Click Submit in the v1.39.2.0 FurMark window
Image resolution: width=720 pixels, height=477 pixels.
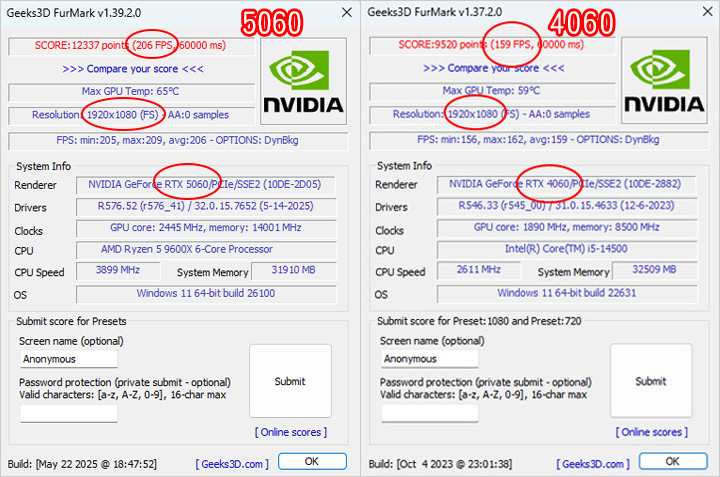pyautogui.click(x=290, y=381)
